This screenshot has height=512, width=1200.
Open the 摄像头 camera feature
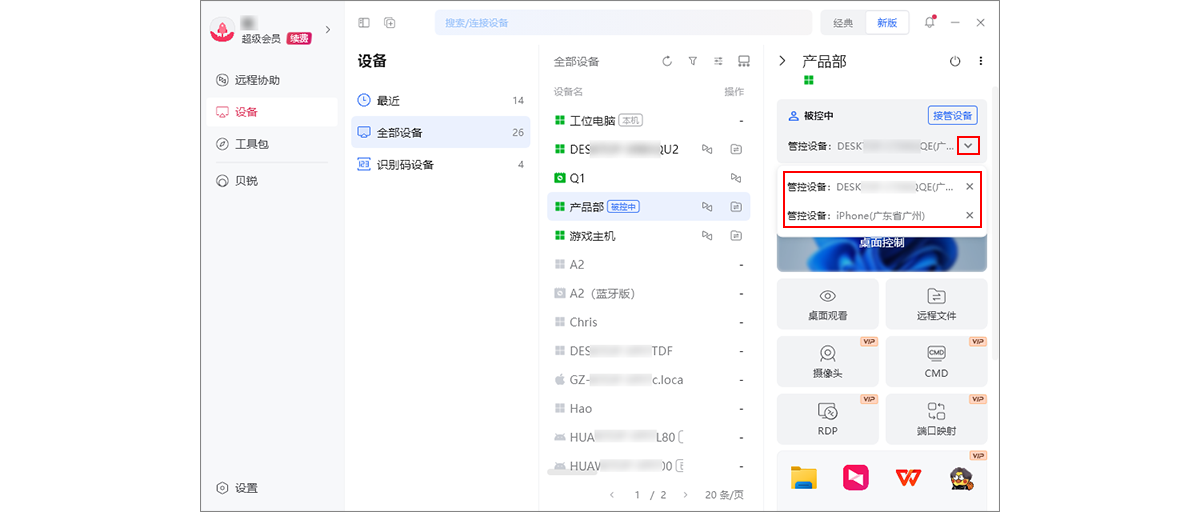pyautogui.click(x=828, y=362)
